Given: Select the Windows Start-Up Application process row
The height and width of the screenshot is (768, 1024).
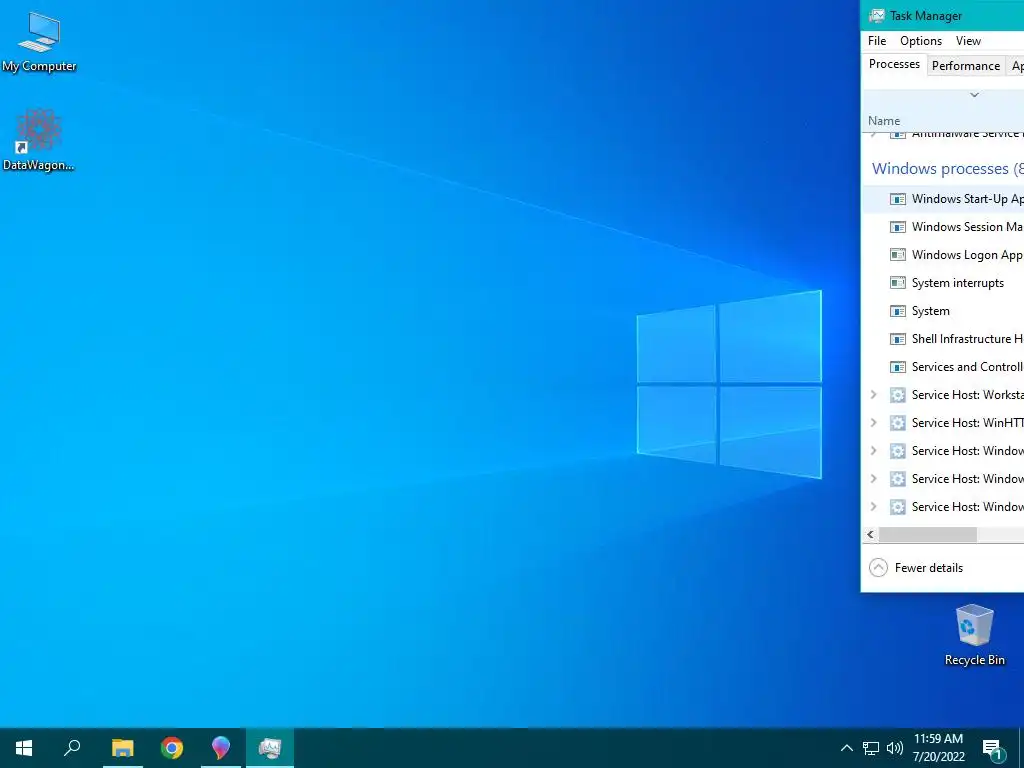Looking at the screenshot, I should [x=943, y=199].
